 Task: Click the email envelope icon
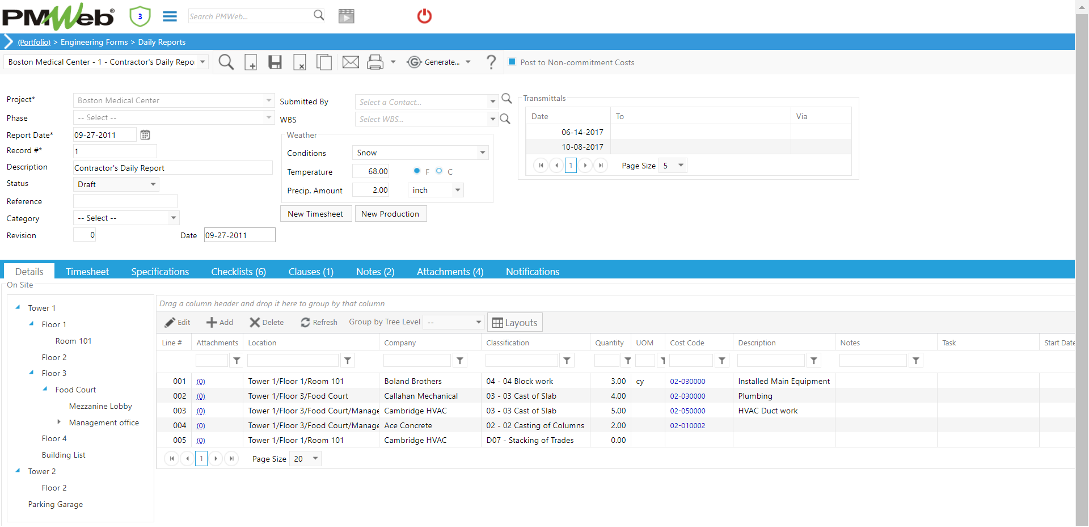[x=350, y=62]
